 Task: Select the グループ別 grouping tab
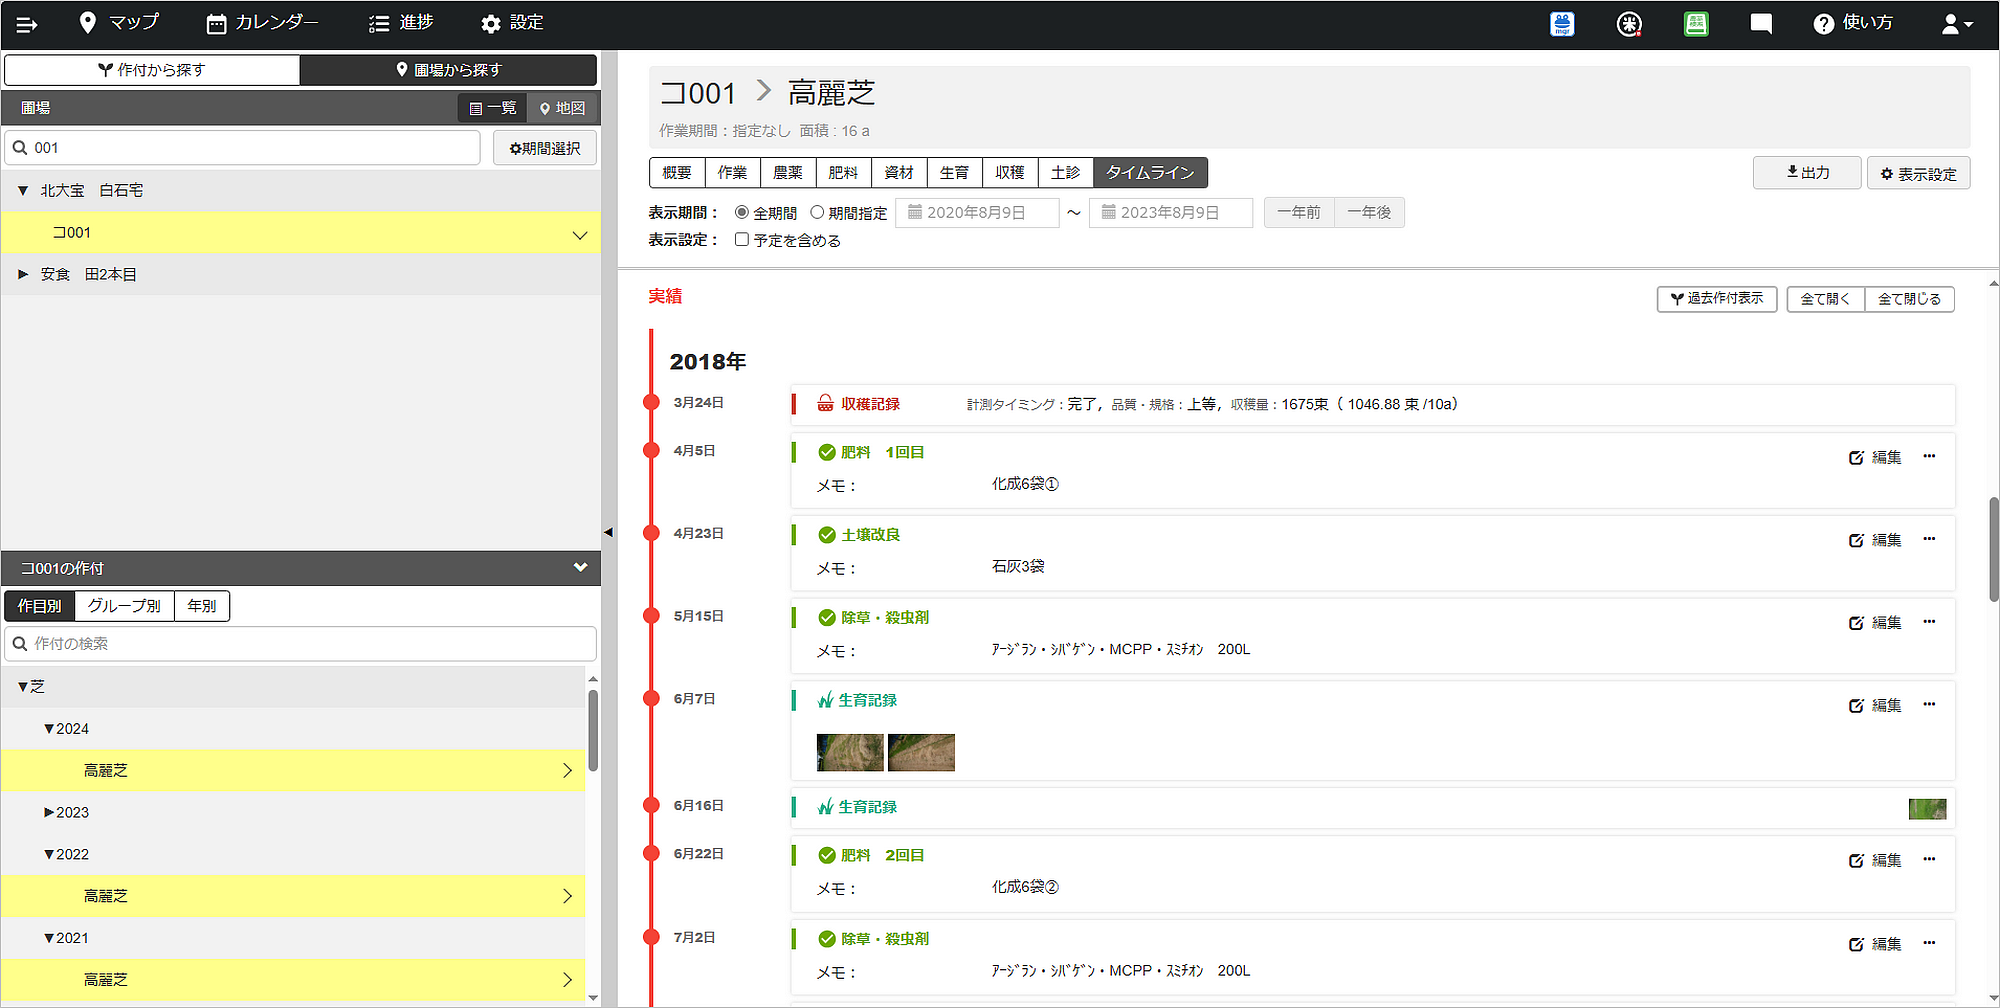pyautogui.click(x=124, y=606)
